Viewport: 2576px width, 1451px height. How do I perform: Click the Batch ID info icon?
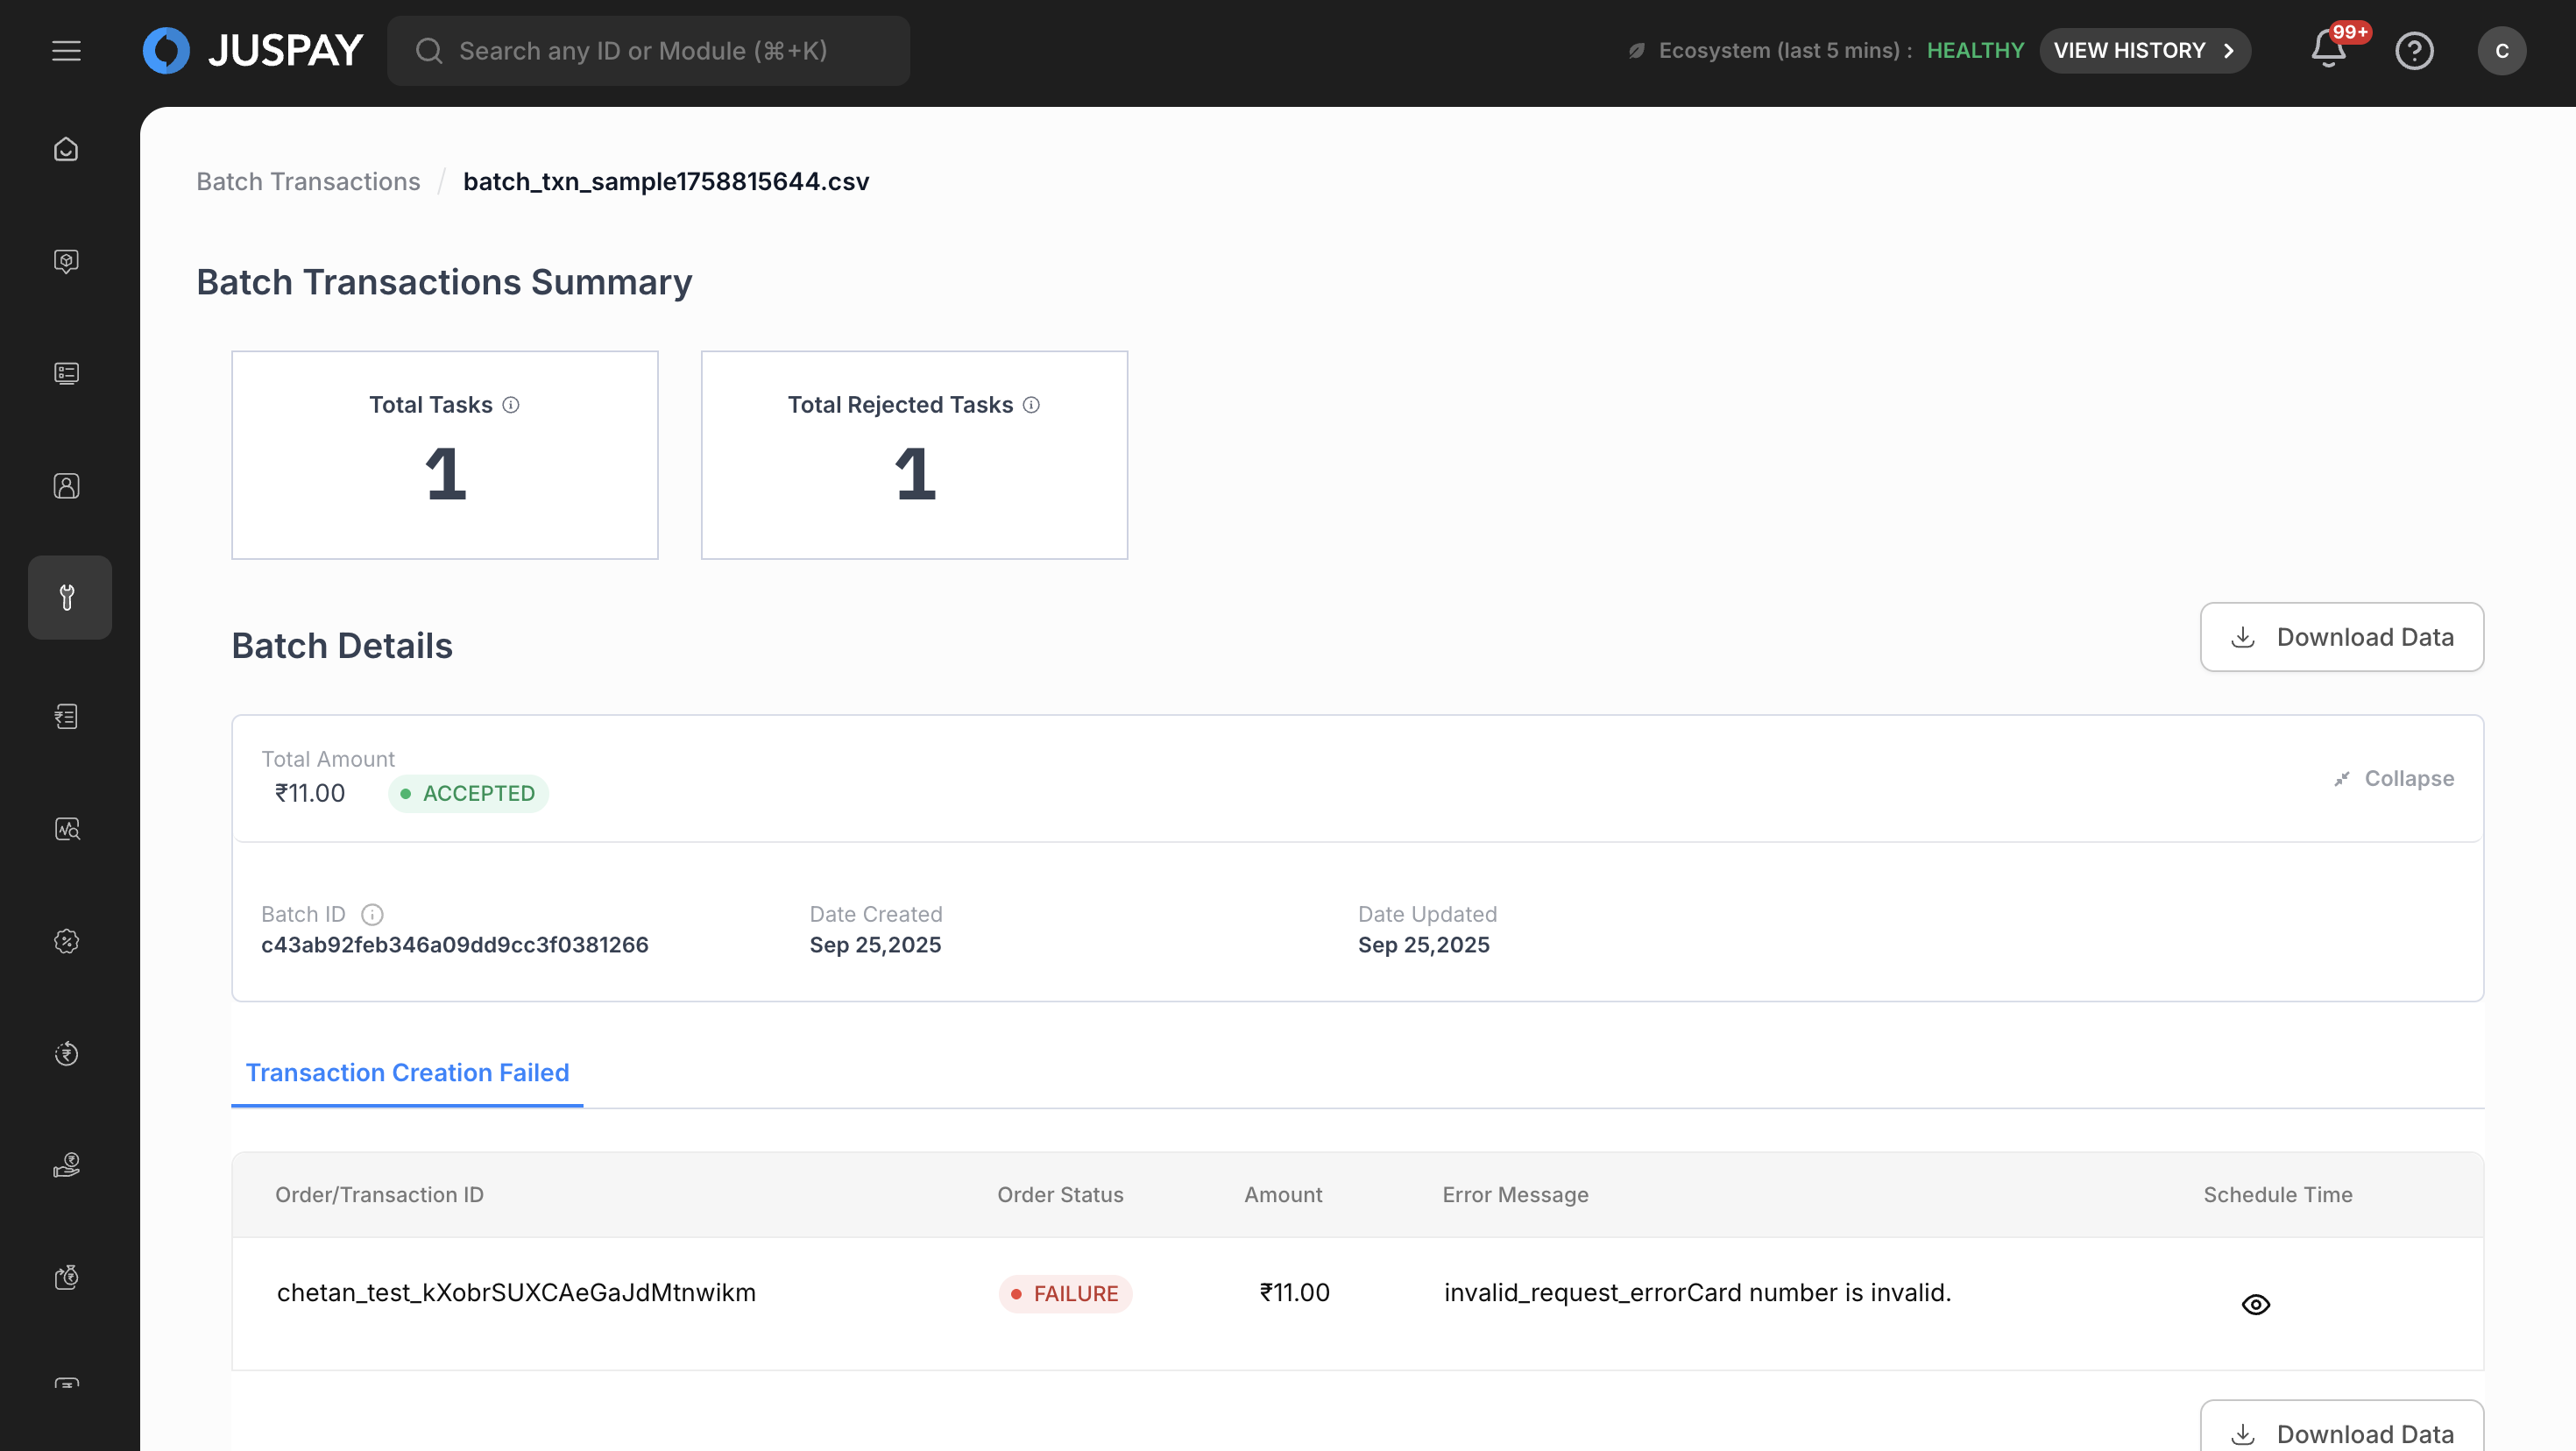click(x=372, y=914)
